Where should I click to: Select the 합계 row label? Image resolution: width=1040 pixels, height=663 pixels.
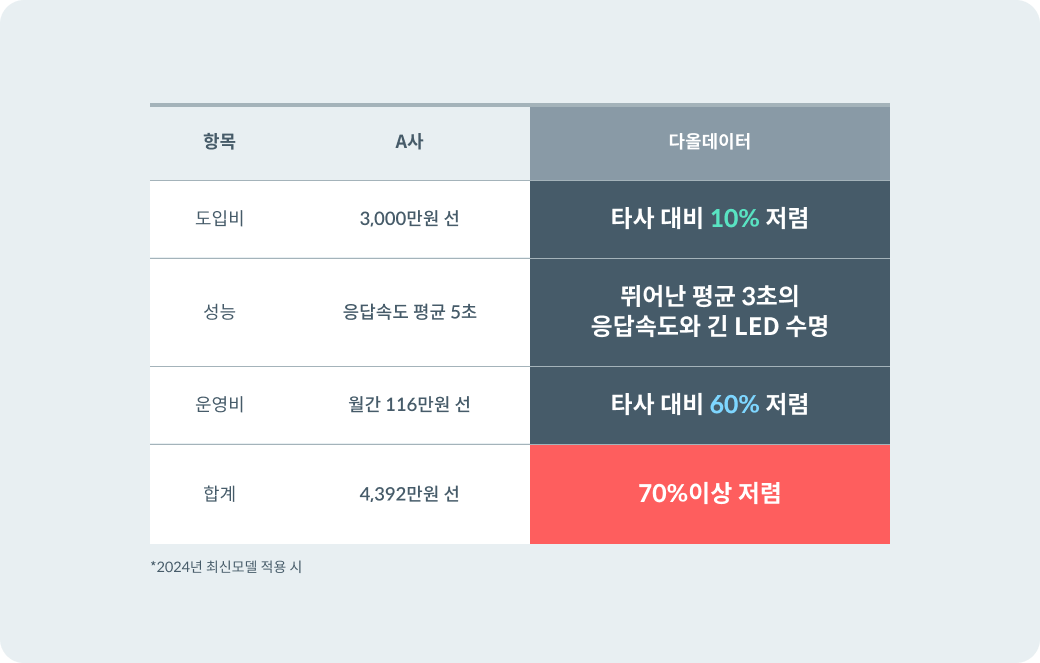219,494
